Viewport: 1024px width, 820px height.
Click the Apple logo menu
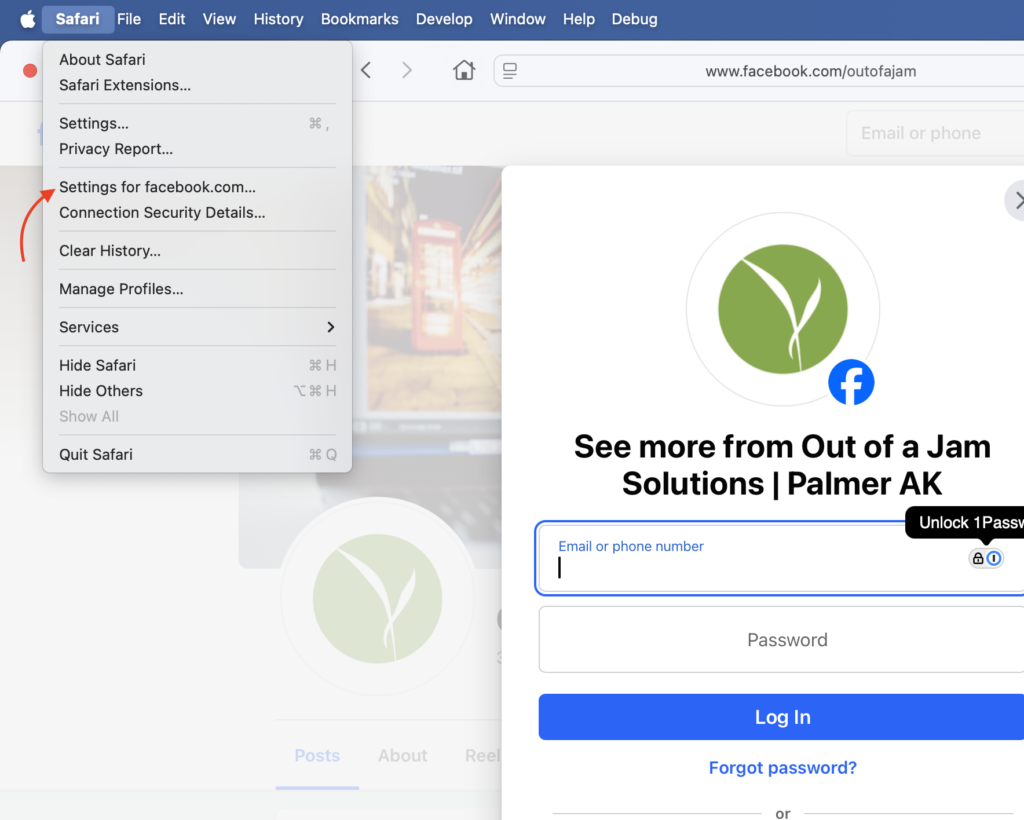pyautogui.click(x=27, y=19)
